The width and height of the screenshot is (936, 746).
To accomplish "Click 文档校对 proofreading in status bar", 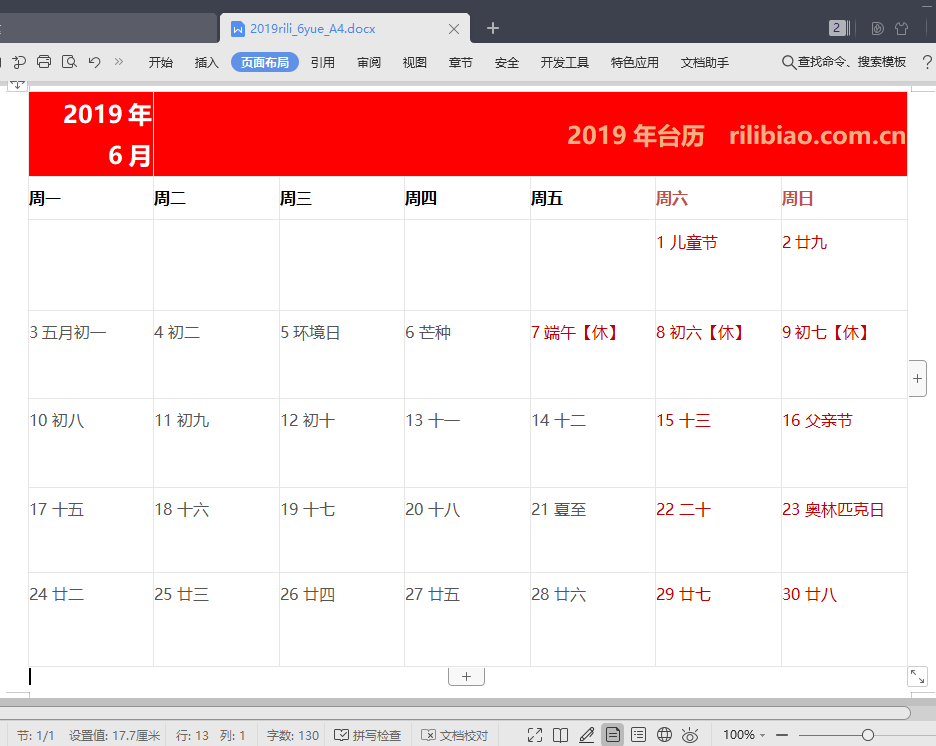I will pos(454,735).
